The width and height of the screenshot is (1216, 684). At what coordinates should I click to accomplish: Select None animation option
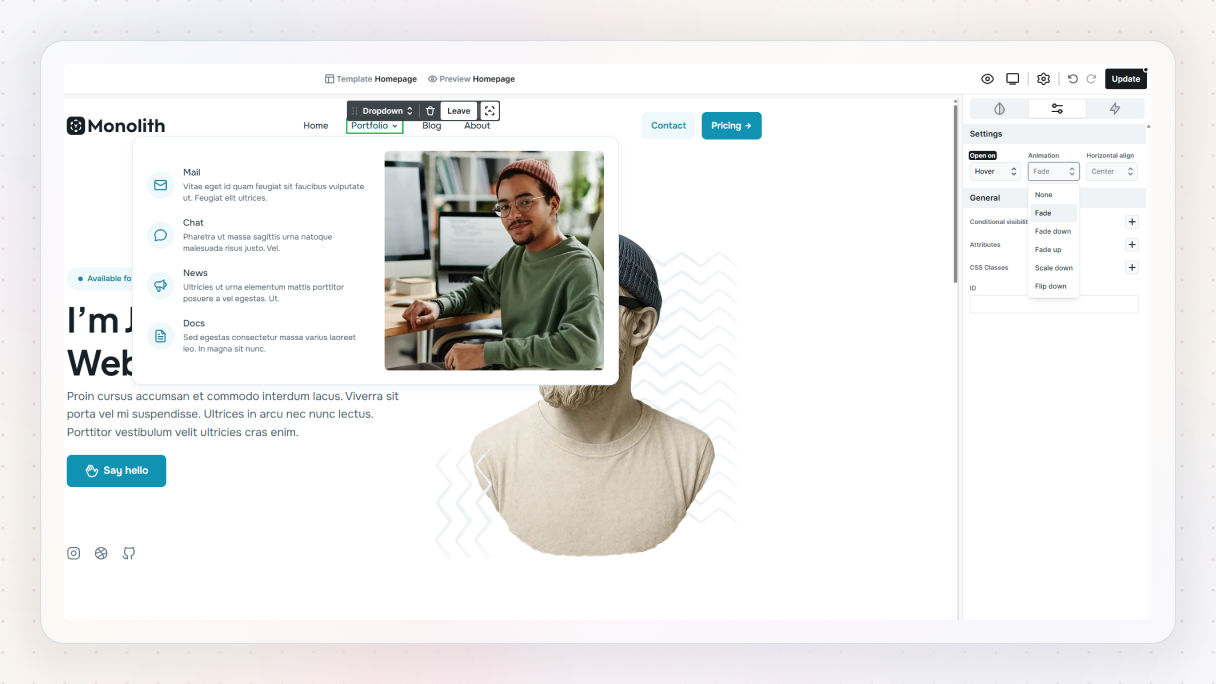1054,195
